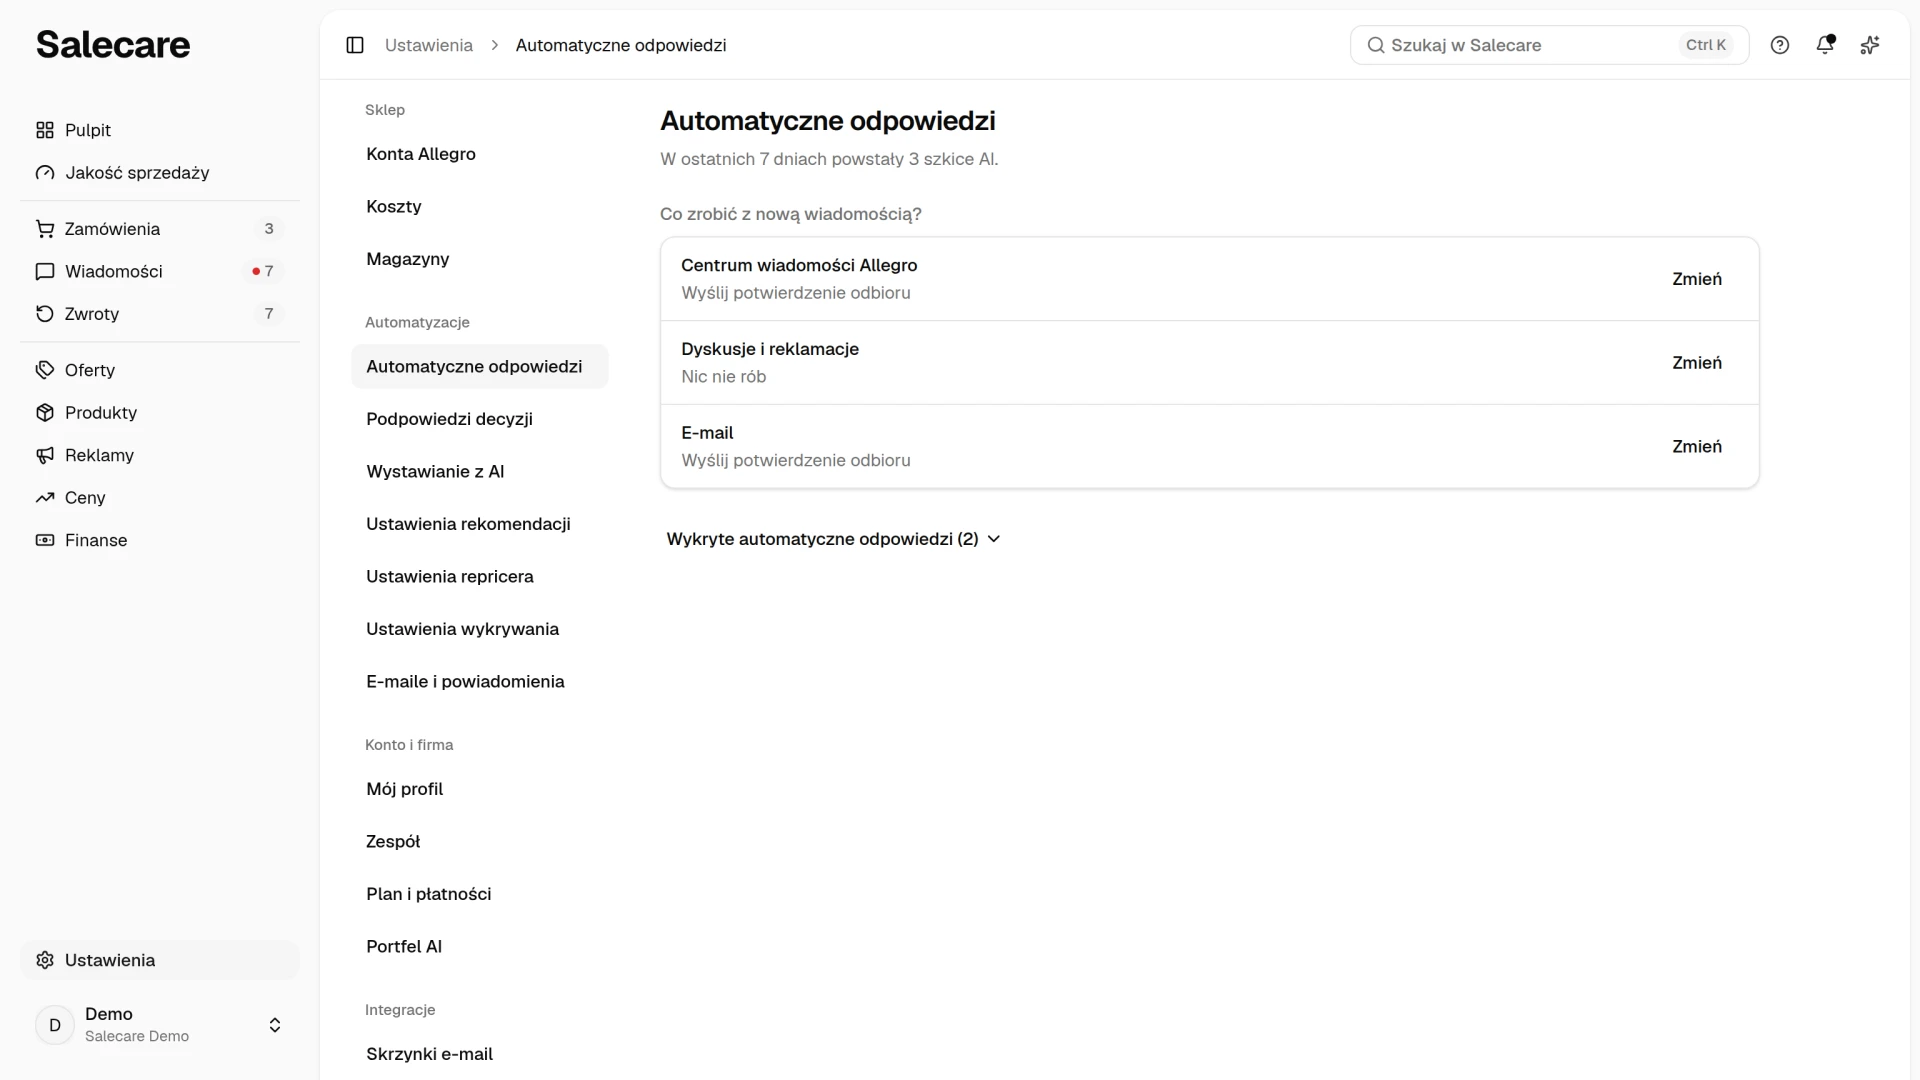Select Koszty settings item
The image size is (1920, 1080).
click(x=480, y=207)
